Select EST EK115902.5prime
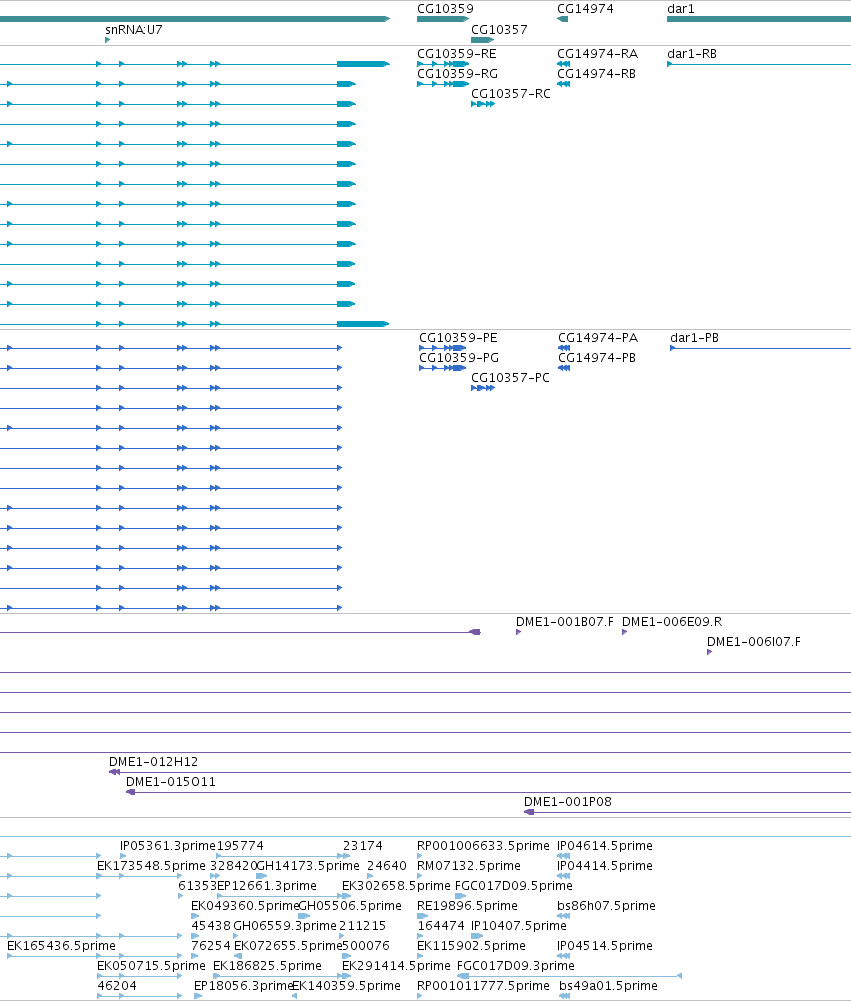Viewport: 851px width, 1001px height. (471, 946)
